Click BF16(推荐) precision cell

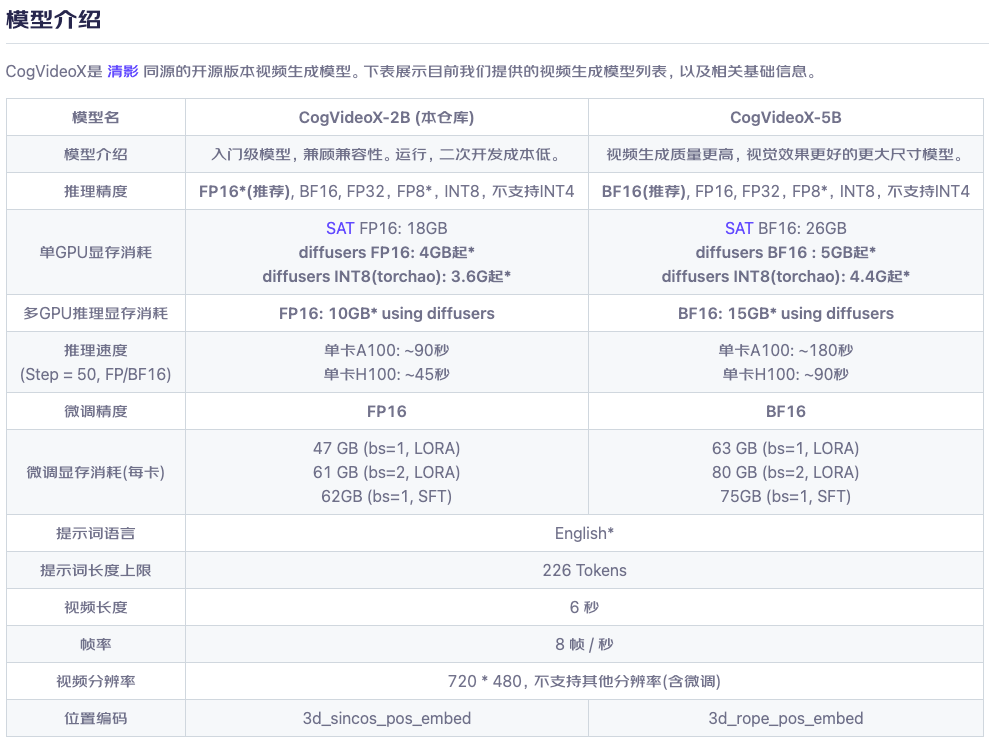(x=786, y=191)
